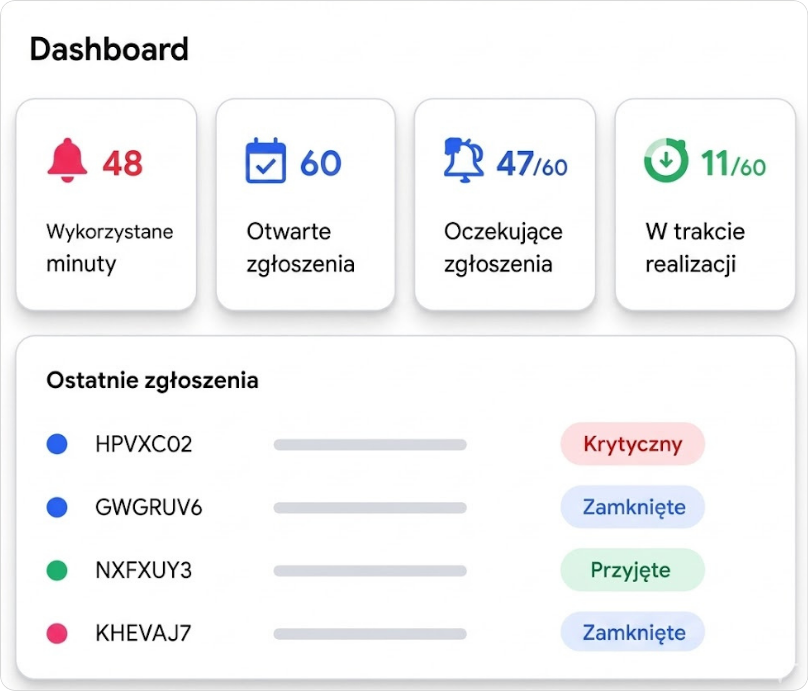Screen dimensions: 809x692
Task: Click the Ostatnie zgłoszenia heading
Action: point(152,381)
